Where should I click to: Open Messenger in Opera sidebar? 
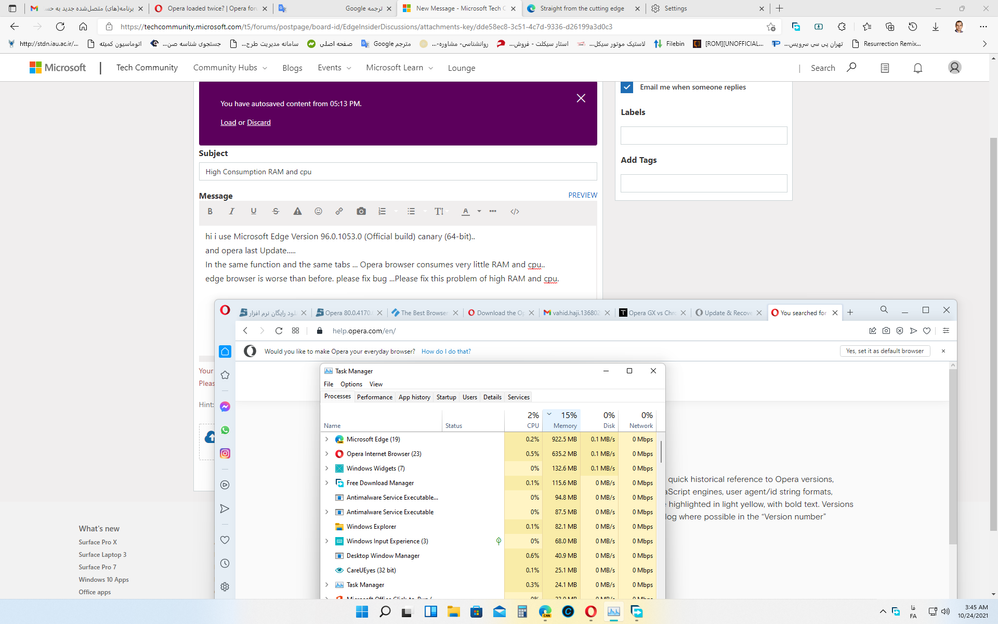tap(225, 406)
